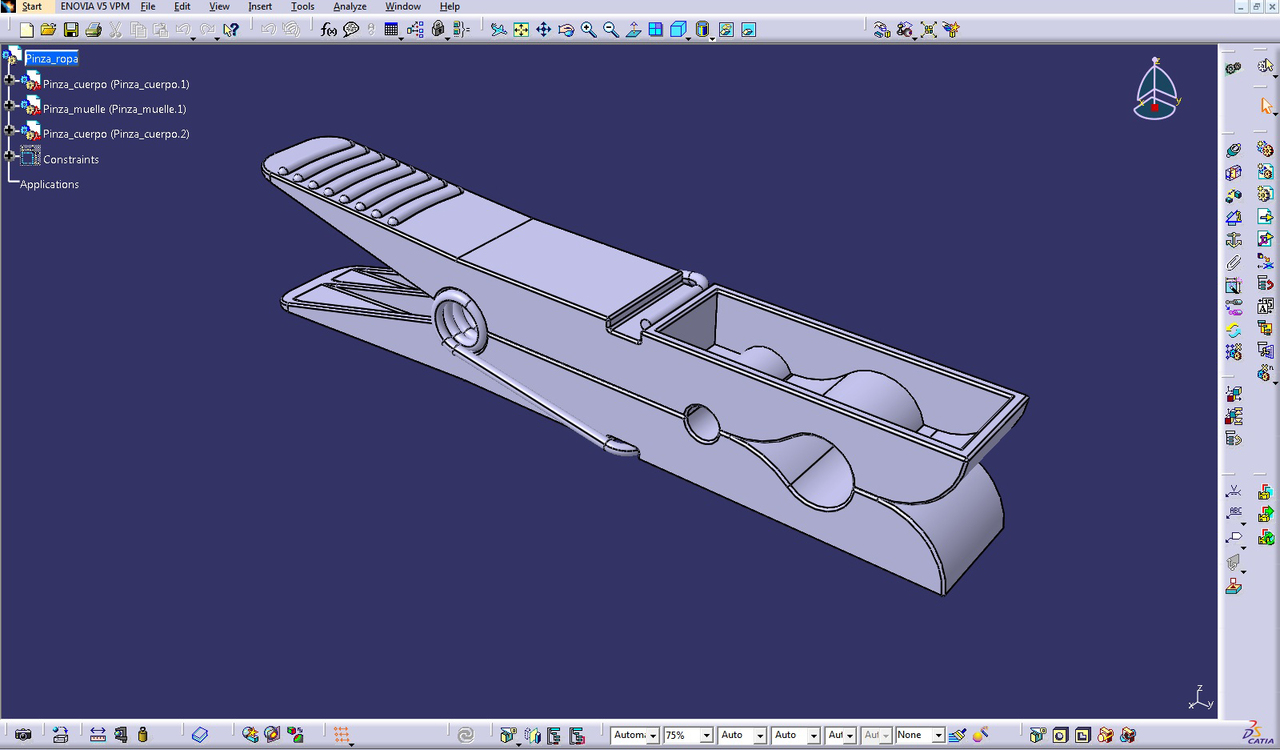Select the Pinza_ropa root node
This screenshot has height=750, width=1280.
point(52,59)
